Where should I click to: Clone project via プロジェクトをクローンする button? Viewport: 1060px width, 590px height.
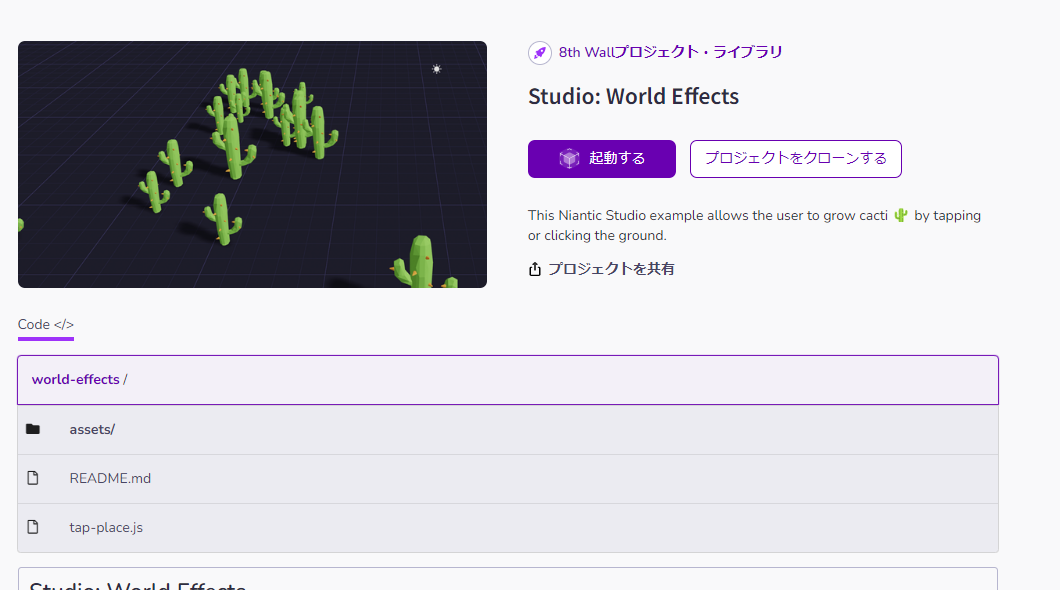pyautogui.click(x=796, y=159)
